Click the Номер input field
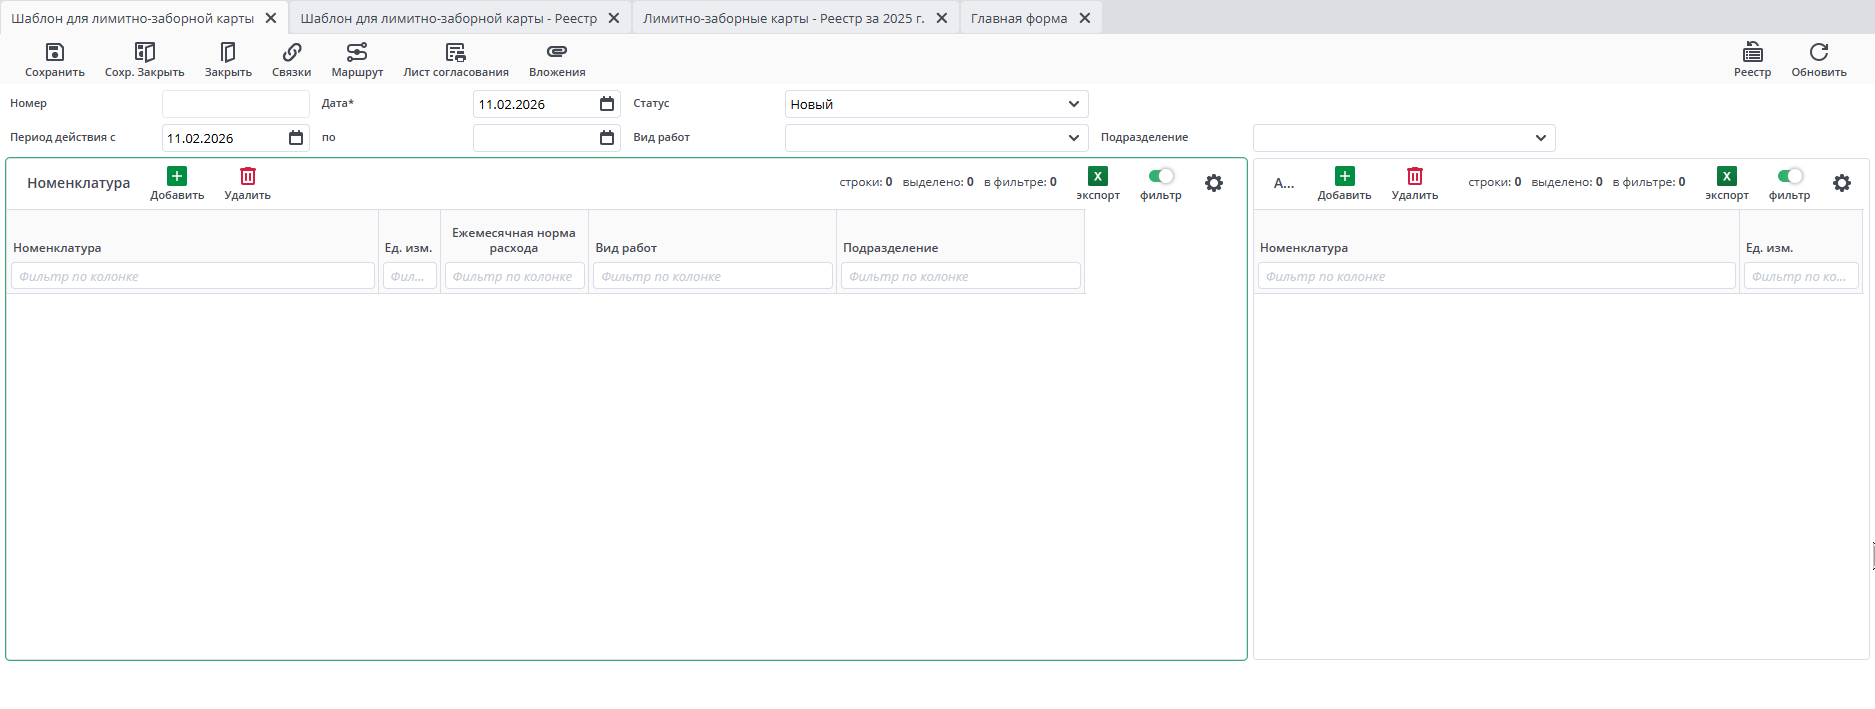The width and height of the screenshot is (1875, 709). [x=236, y=104]
